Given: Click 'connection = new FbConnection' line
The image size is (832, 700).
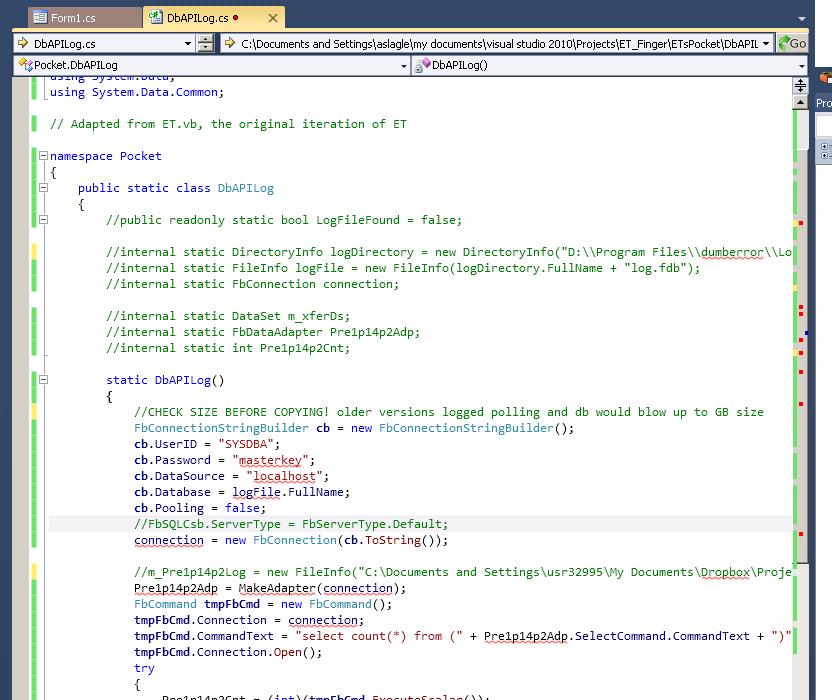Looking at the screenshot, I should (x=291, y=540).
